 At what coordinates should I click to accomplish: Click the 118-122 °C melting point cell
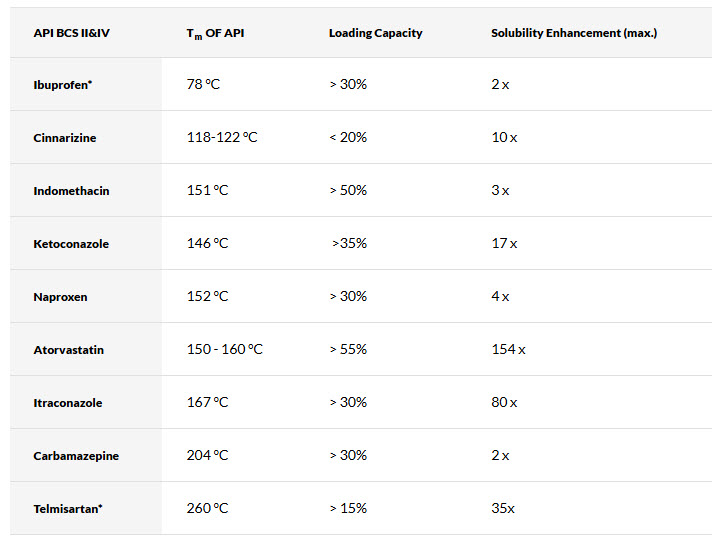coord(222,137)
